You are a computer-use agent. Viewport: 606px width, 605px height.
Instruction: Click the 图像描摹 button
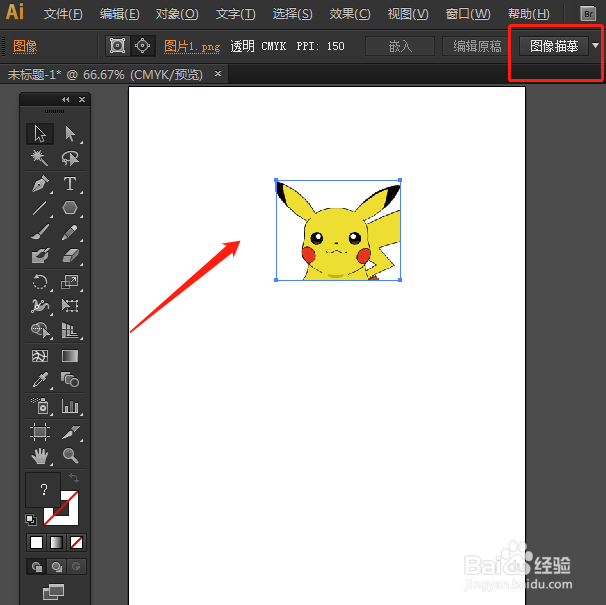(x=554, y=46)
